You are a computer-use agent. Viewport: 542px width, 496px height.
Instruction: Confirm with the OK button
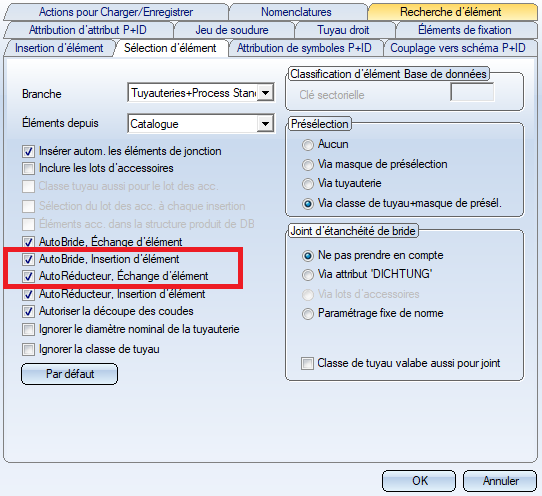coord(419,480)
